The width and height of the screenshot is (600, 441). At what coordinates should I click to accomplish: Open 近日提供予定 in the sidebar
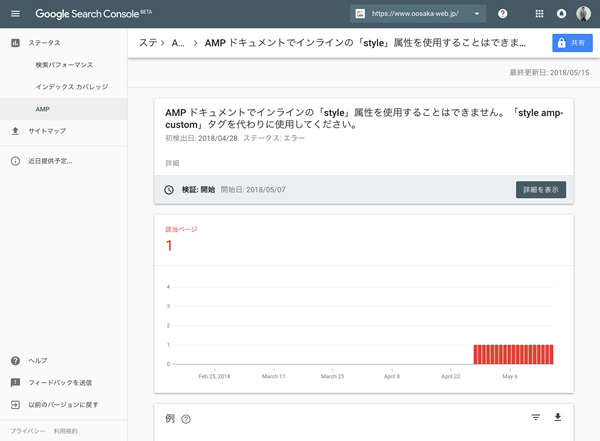(x=50, y=161)
